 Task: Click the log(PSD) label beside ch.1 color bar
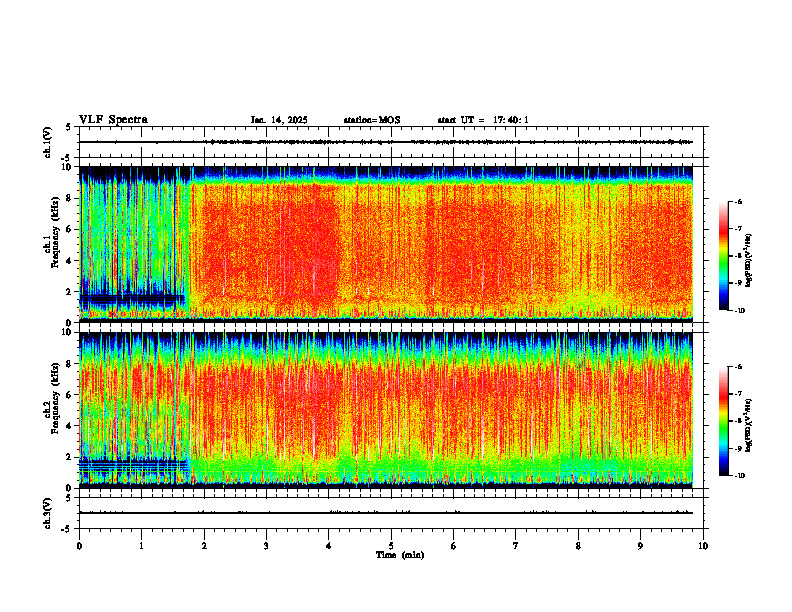click(749, 261)
